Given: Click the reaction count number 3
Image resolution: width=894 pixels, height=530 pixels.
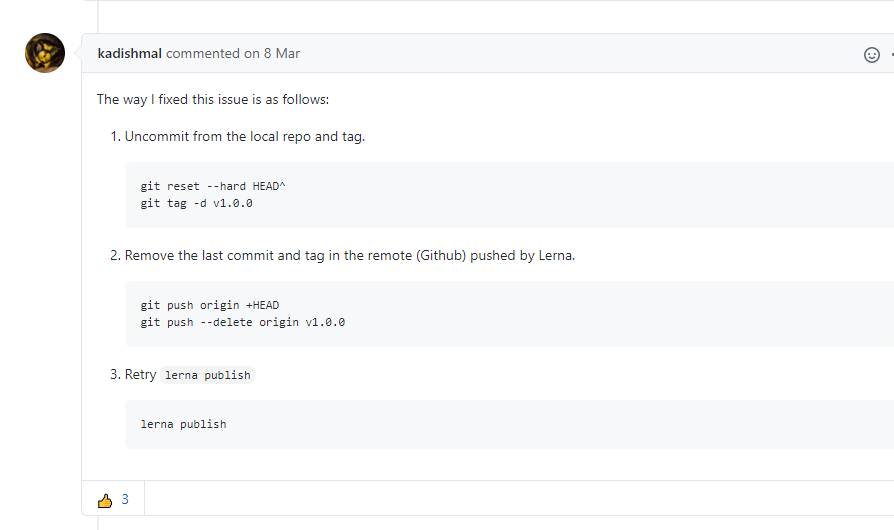Looking at the screenshot, I should pyautogui.click(x=125, y=500).
